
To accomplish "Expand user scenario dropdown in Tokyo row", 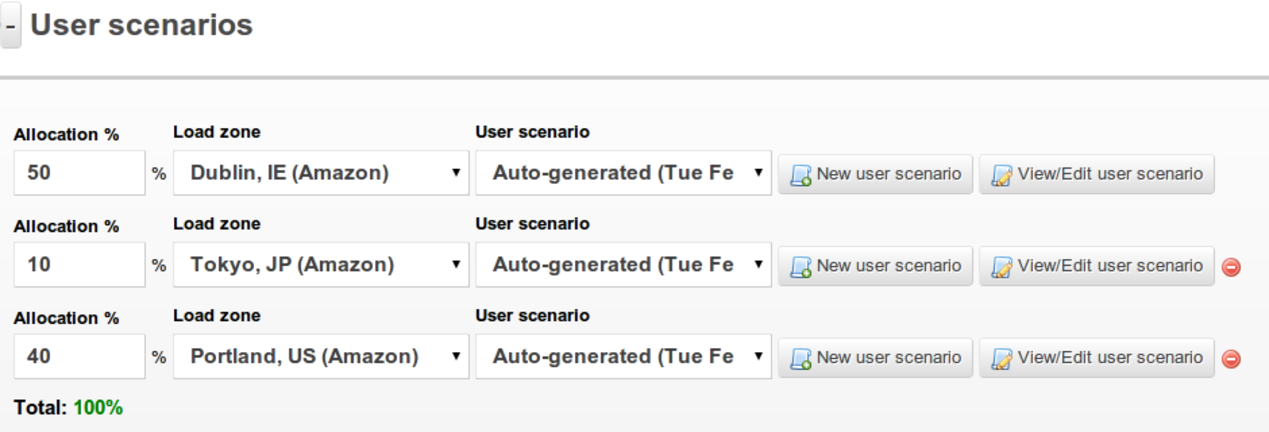I will 623,265.
